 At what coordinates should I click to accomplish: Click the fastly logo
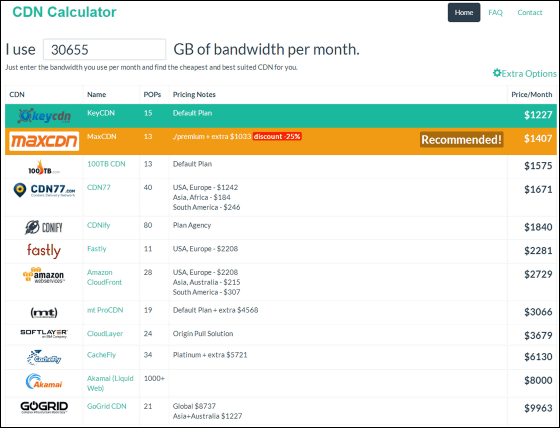click(x=44, y=251)
